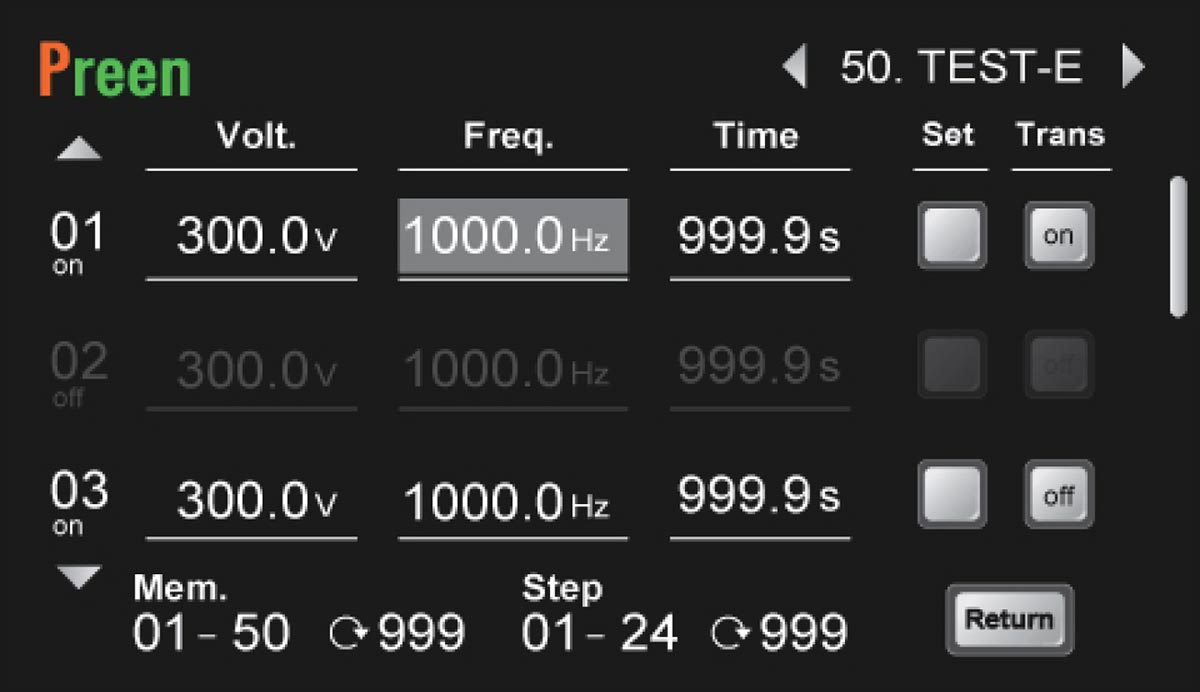Edit the 300.0 V voltage of step 01

(251, 238)
